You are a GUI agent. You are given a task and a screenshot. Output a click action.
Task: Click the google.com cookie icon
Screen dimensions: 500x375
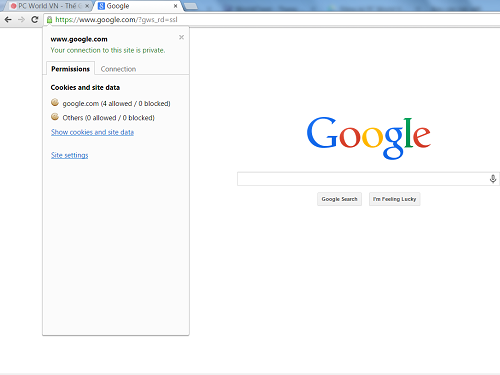pos(55,102)
